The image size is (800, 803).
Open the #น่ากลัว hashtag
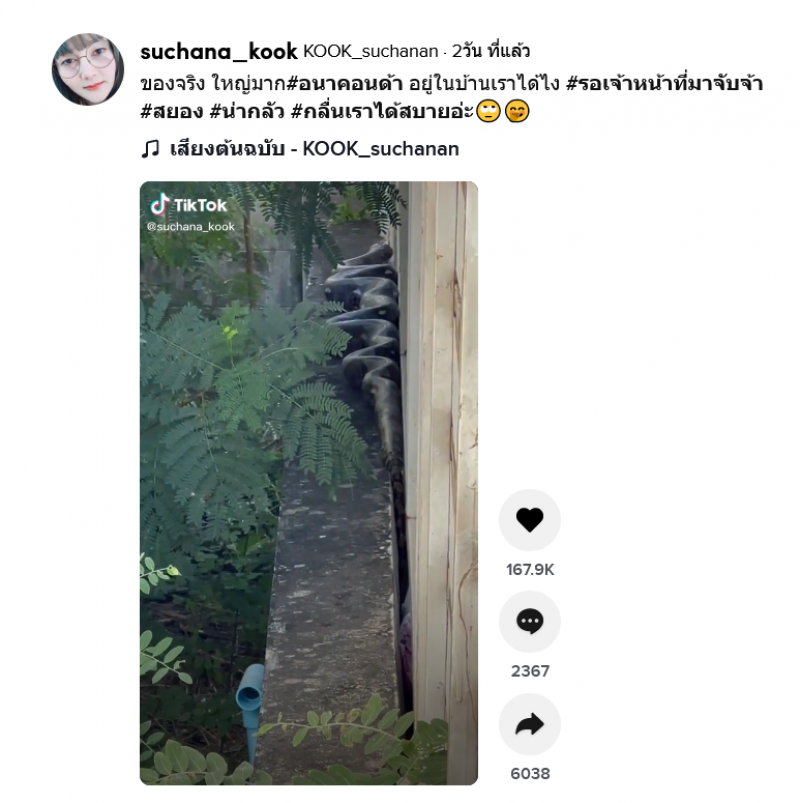point(247,111)
